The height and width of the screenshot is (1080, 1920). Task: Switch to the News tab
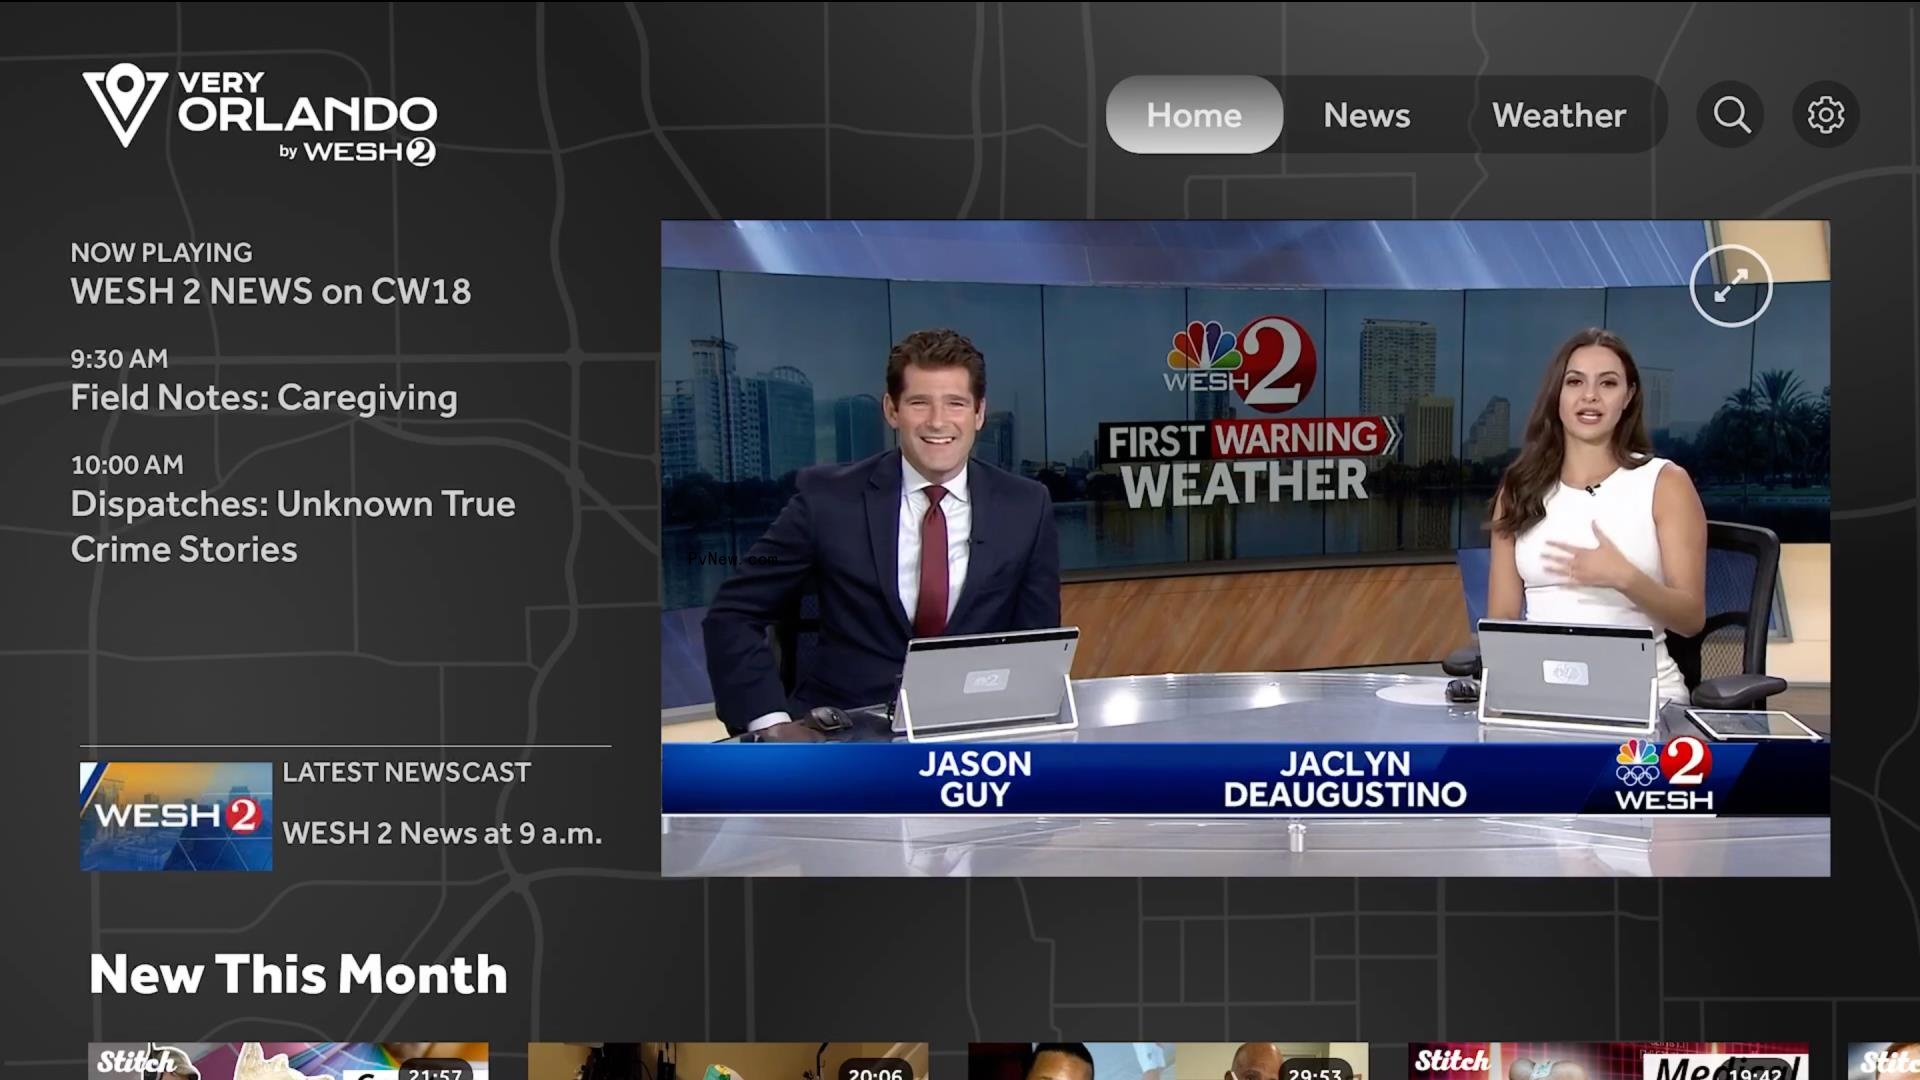[1367, 115]
